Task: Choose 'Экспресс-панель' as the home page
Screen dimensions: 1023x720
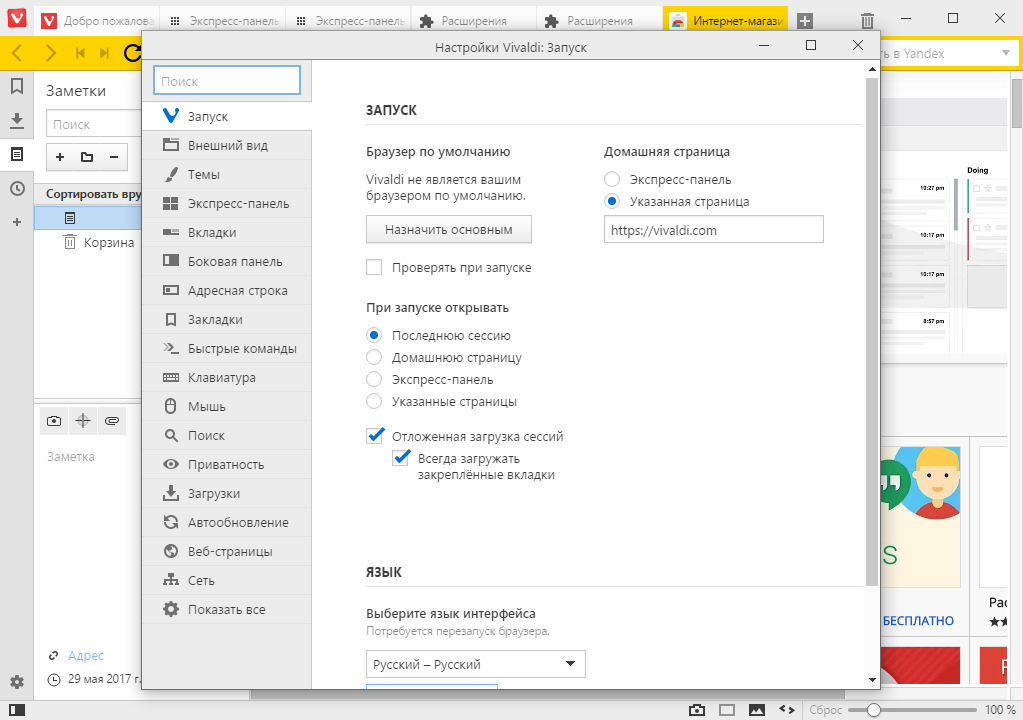Action: point(613,180)
